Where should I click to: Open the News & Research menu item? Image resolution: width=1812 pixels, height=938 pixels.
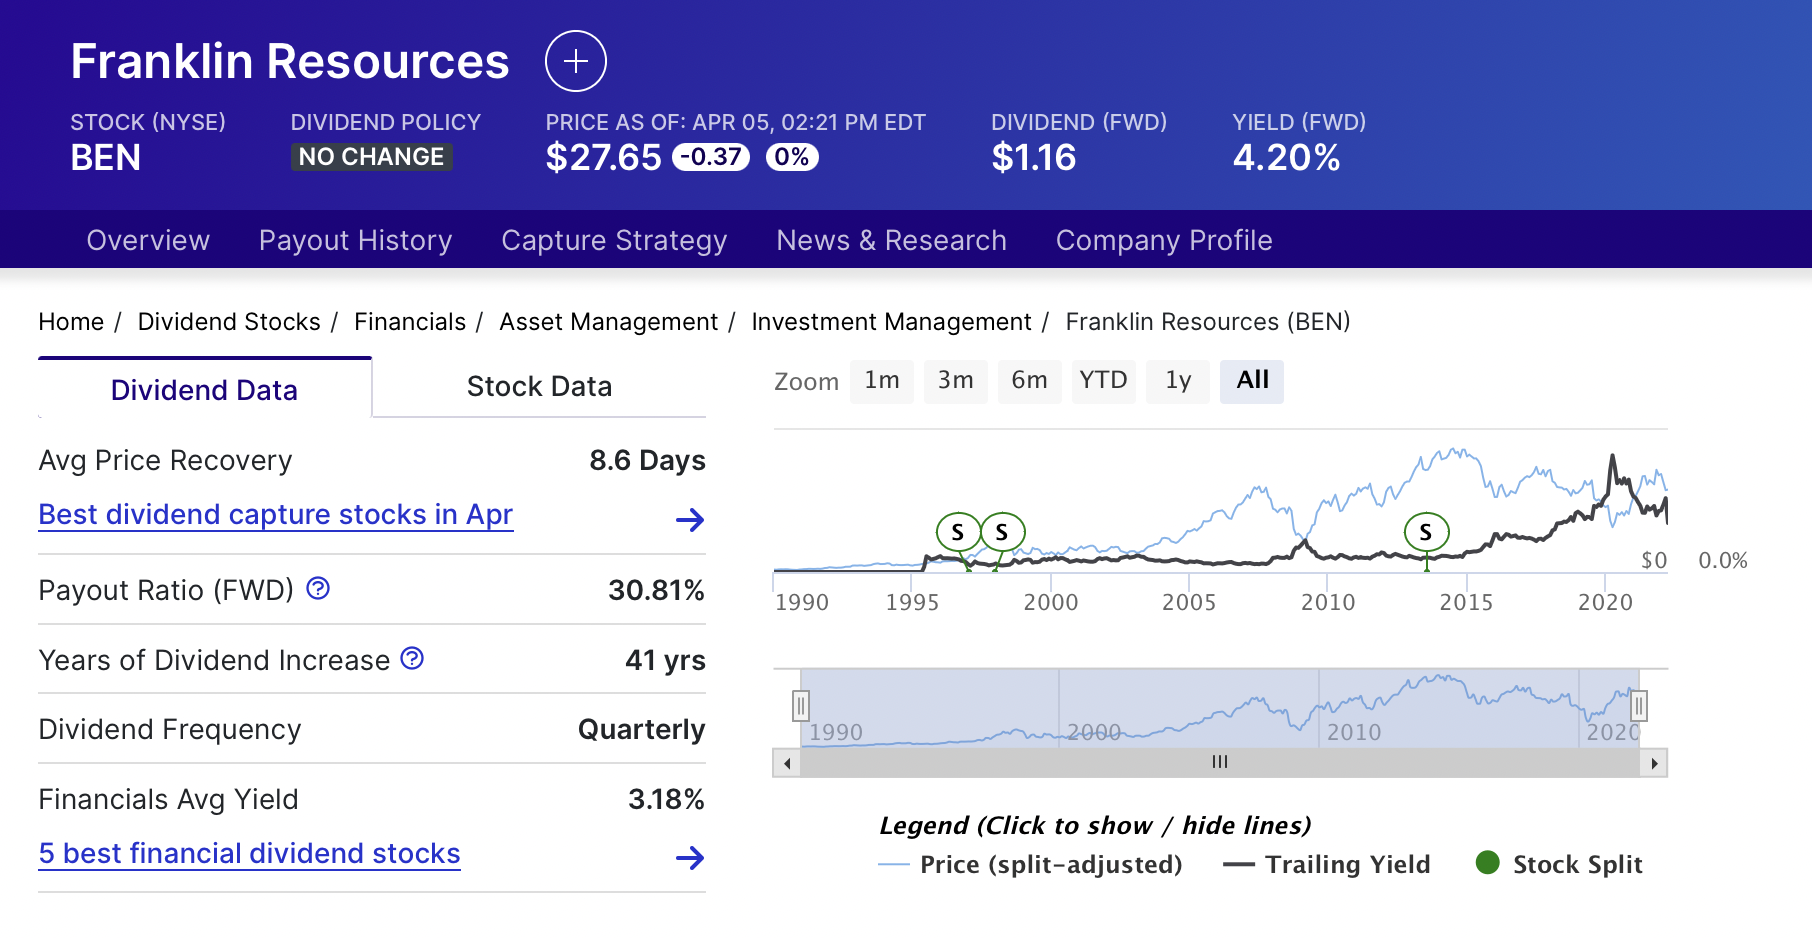891,240
